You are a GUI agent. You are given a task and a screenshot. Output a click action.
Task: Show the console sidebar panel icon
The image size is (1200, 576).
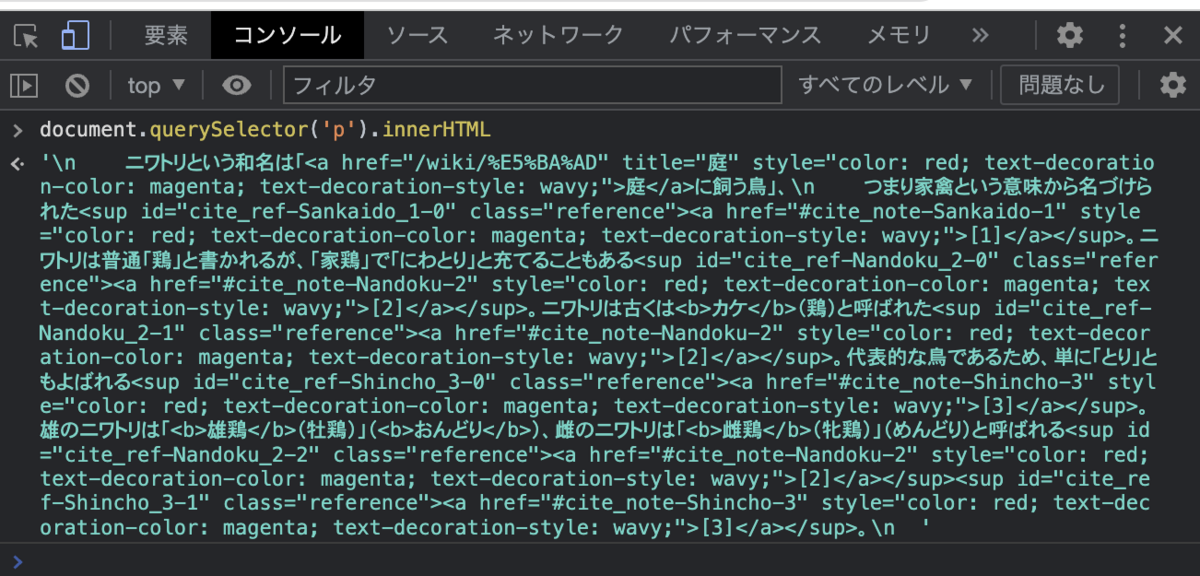coord(24,85)
